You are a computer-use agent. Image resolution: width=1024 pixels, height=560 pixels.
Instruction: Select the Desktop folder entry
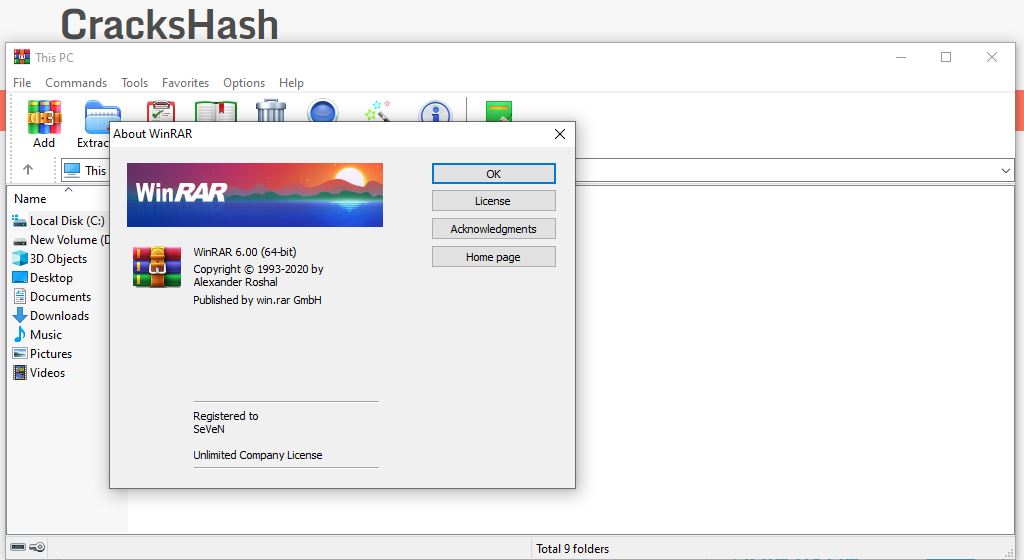[42, 277]
